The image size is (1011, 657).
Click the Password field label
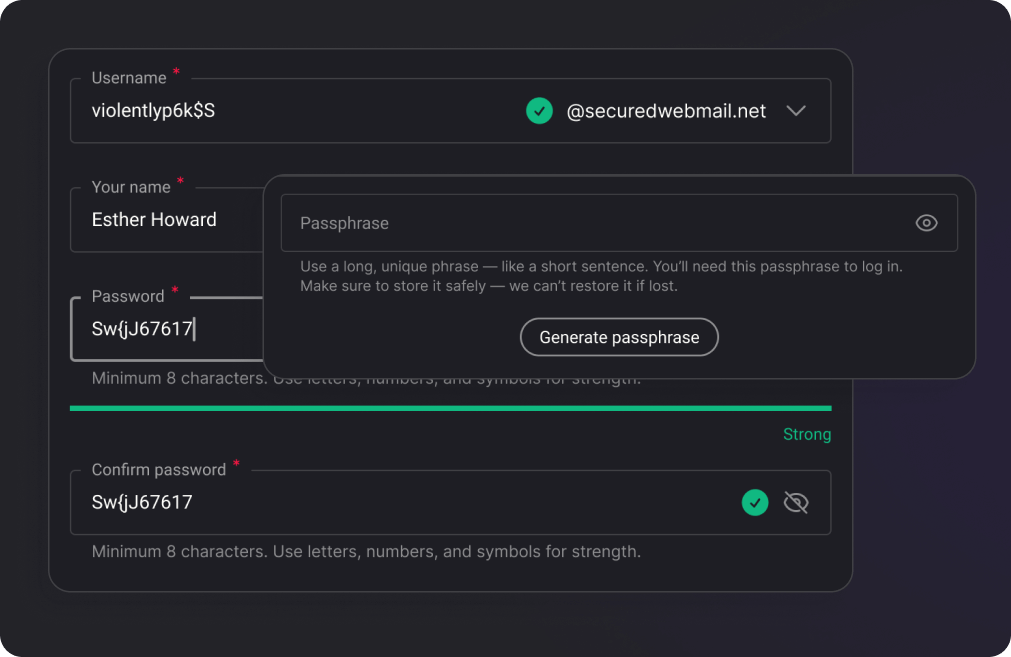click(128, 296)
